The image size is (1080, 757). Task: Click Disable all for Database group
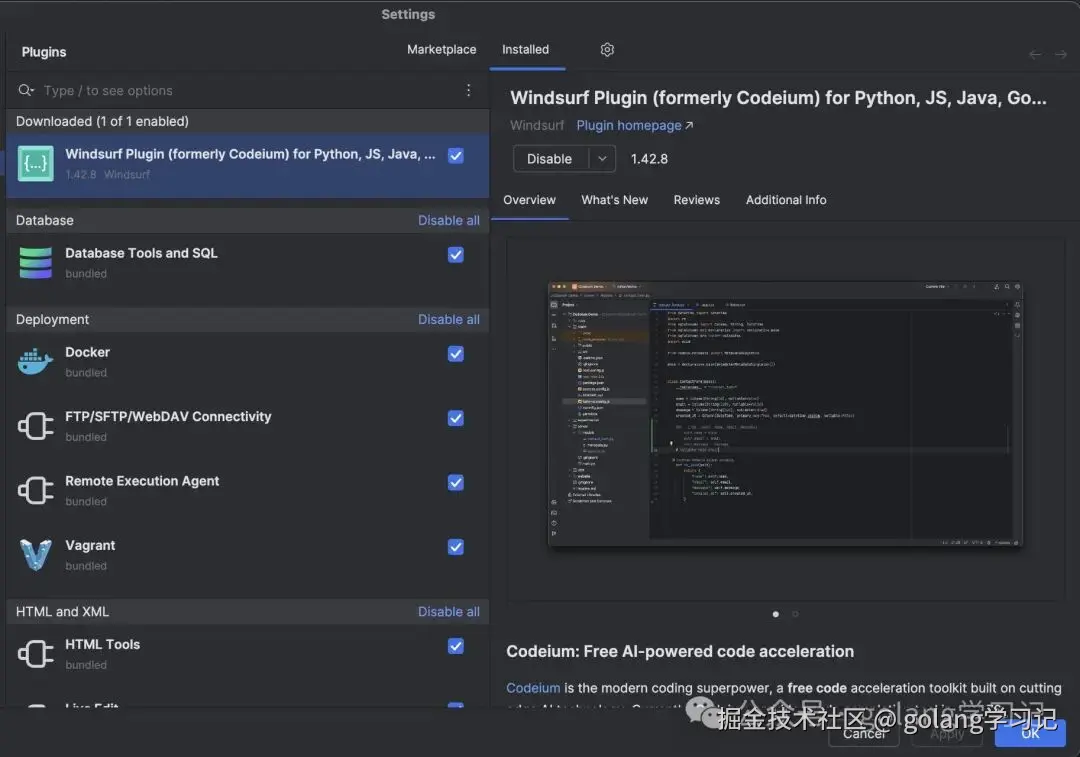click(448, 220)
